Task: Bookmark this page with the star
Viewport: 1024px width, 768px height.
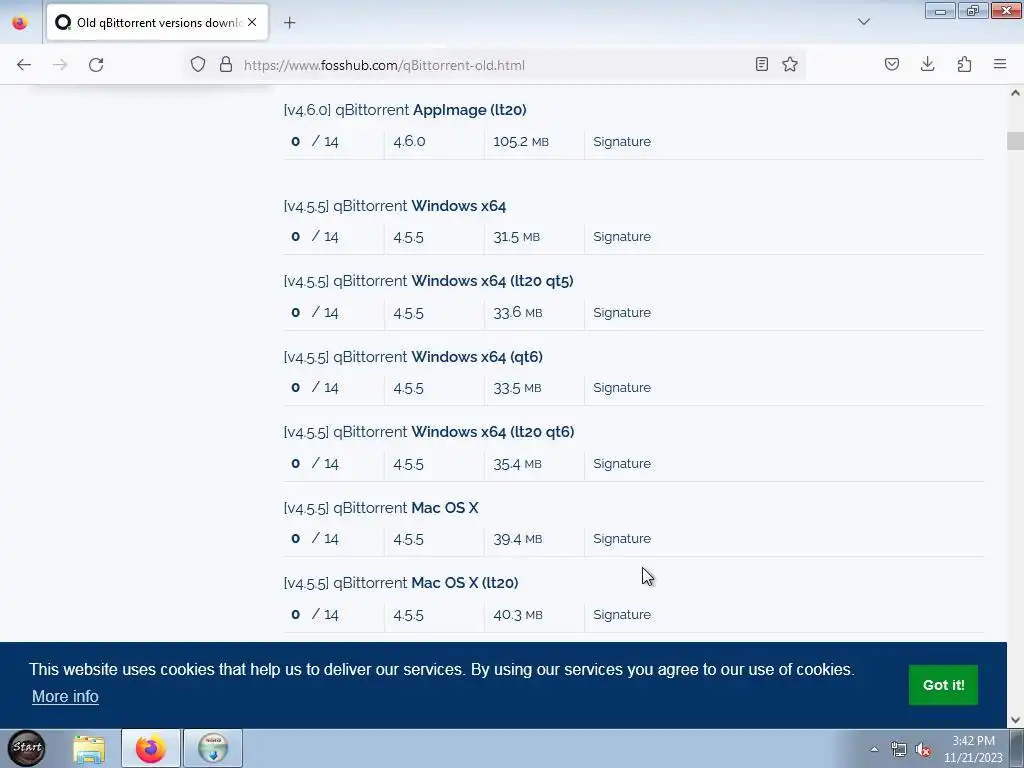Action: click(790, 64)
